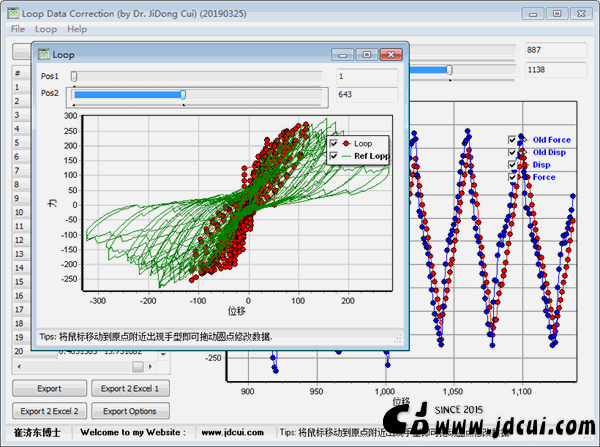Select row 19 in the data table
This screenshot has width=600, height=447.
21,337
